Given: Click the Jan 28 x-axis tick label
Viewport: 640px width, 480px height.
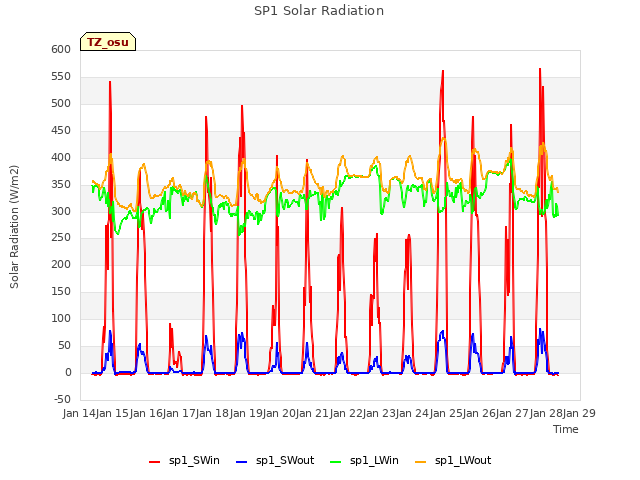Looking at the screenshot, I should (x=546, y=413).
